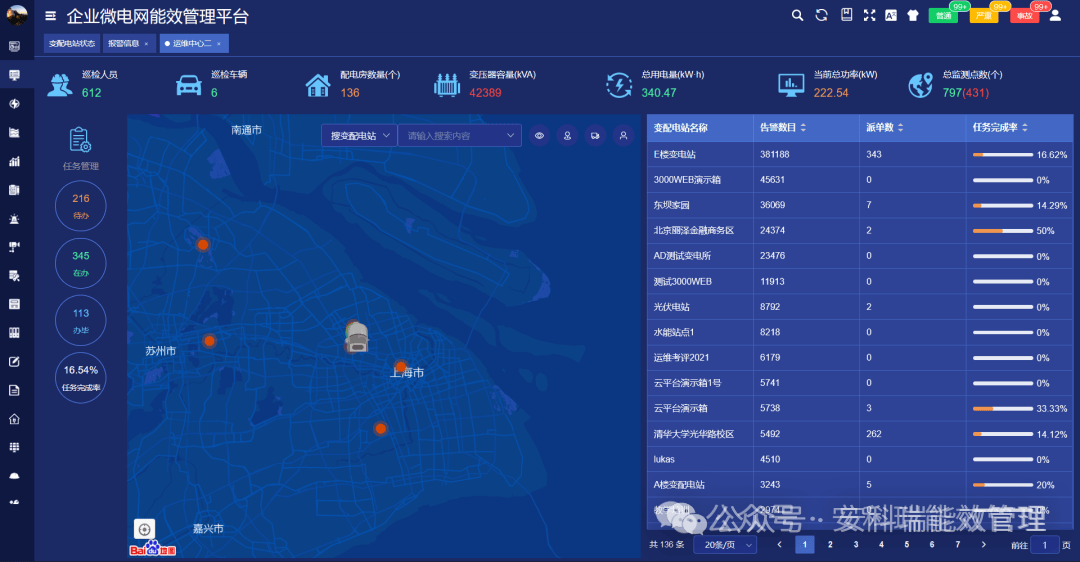Toggle the vehicle truck map filter
Screen dimensions: 1080x562
[x=595, y=136]
